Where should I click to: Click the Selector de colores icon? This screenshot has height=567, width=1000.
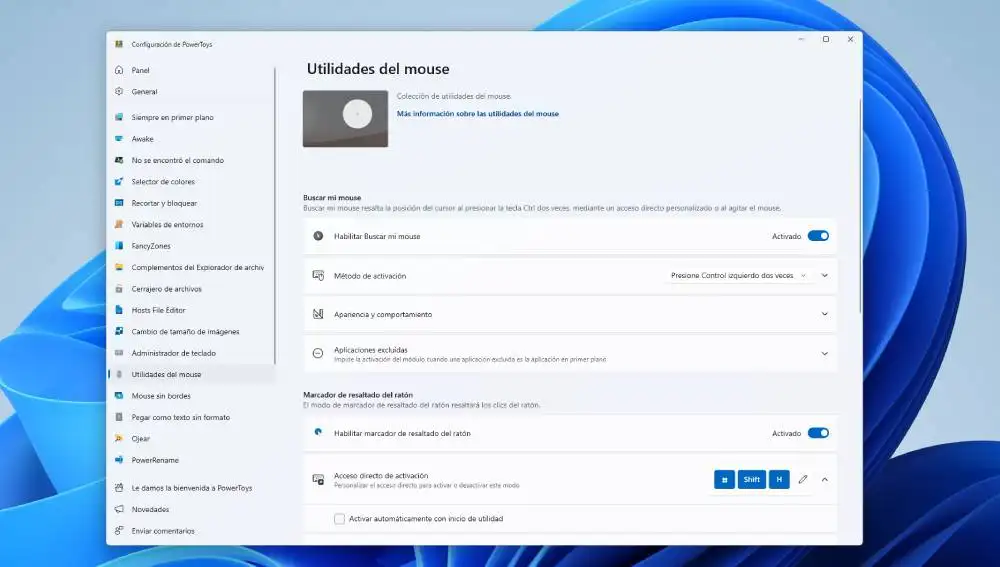pos(119,182)
